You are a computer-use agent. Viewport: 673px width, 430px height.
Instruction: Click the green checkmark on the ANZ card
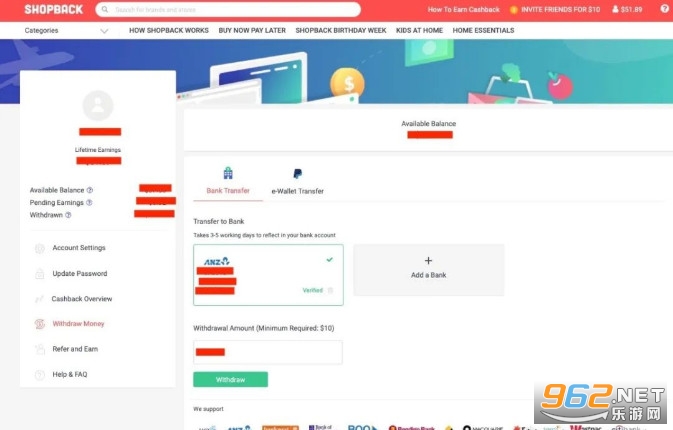(x=330, y=260)
